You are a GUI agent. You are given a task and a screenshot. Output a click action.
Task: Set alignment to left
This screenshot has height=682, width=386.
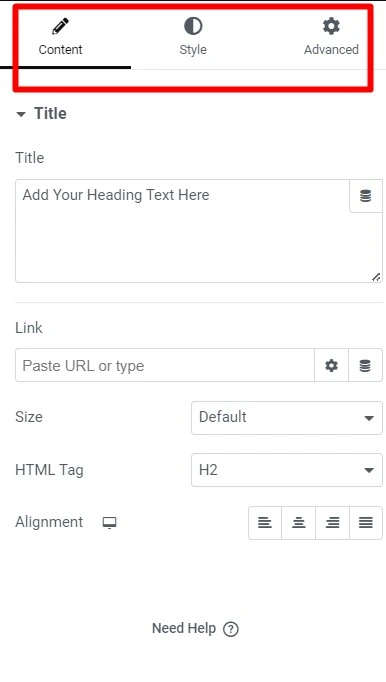tap(265, 522)
